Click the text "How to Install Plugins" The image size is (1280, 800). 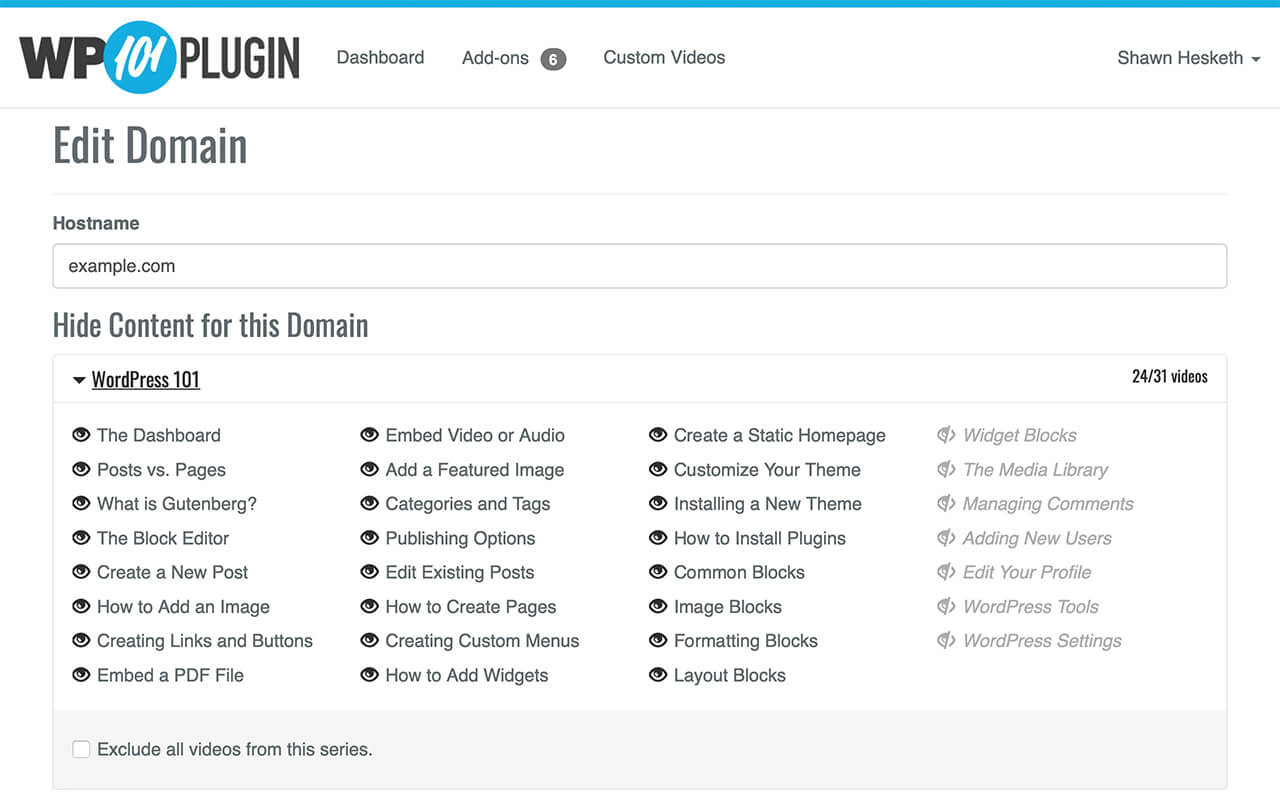(760, 538)
